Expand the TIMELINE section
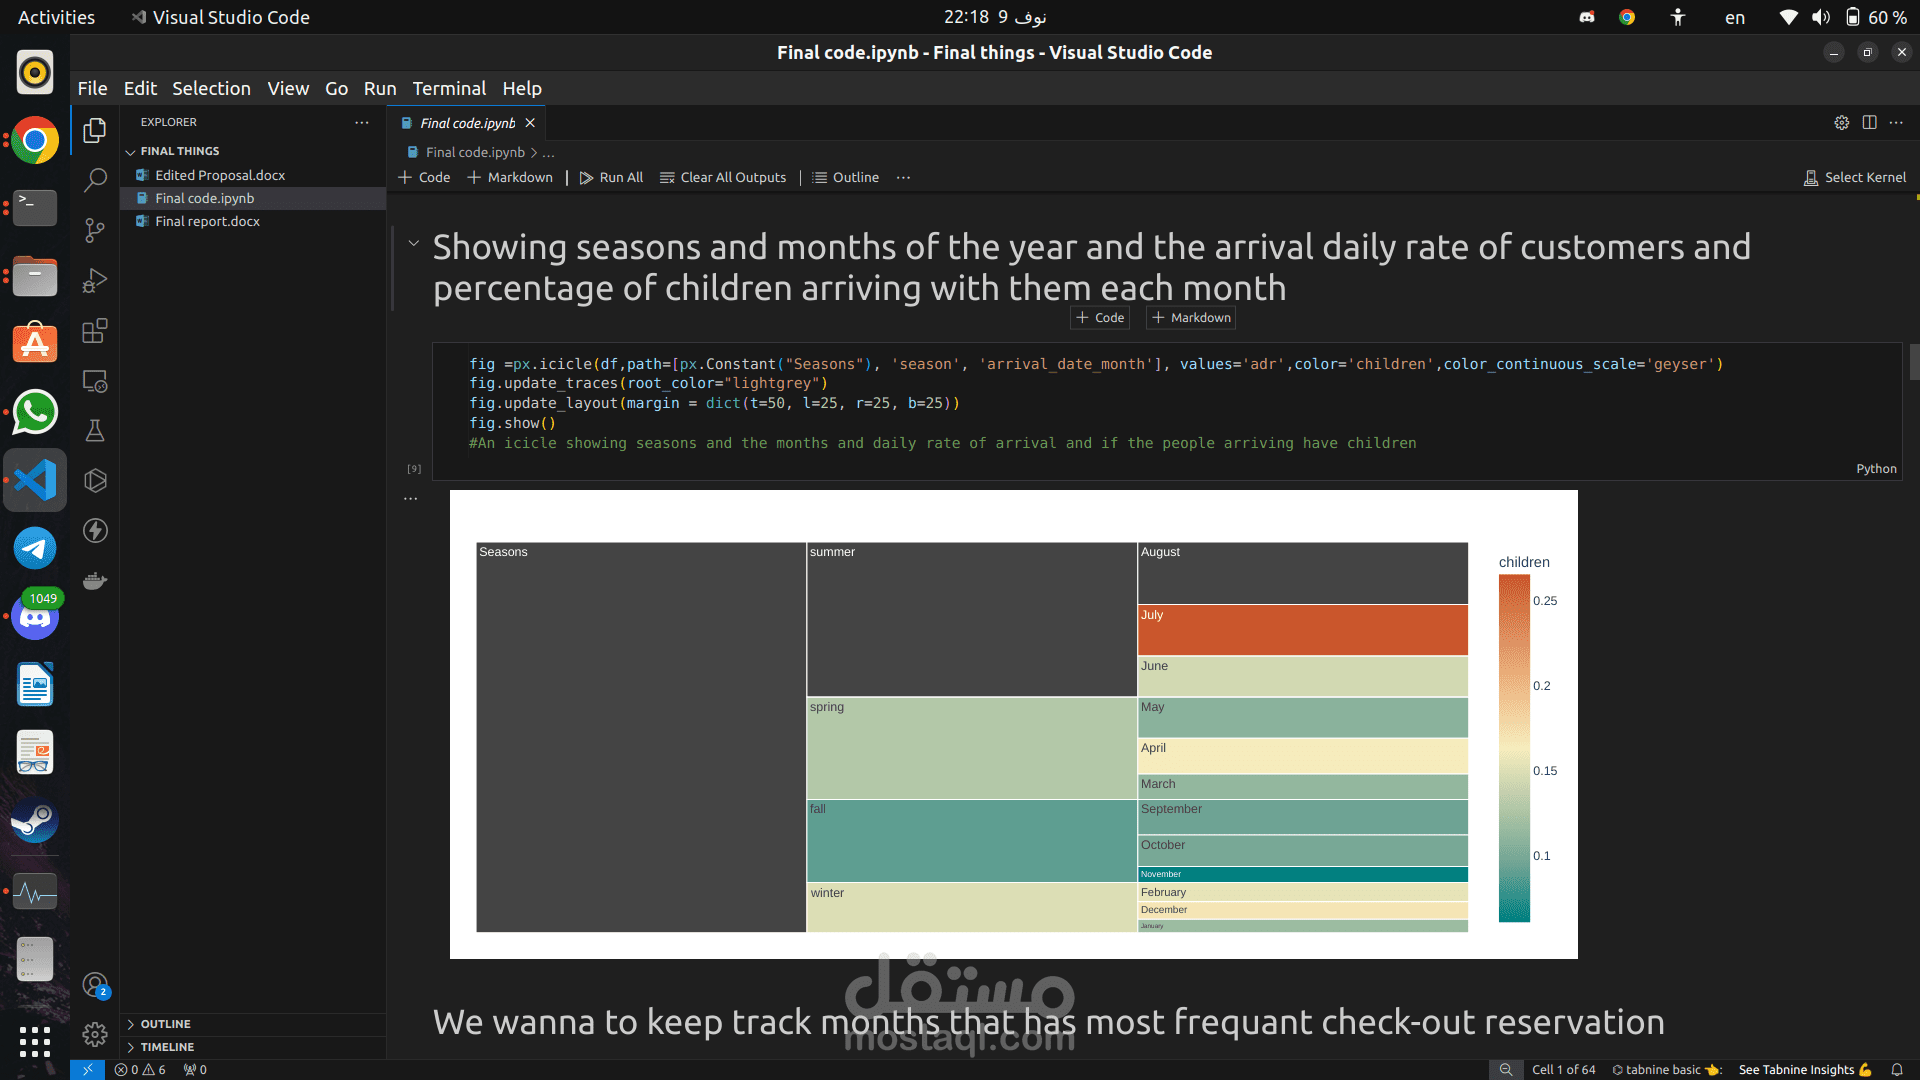 pos(167,1047)
